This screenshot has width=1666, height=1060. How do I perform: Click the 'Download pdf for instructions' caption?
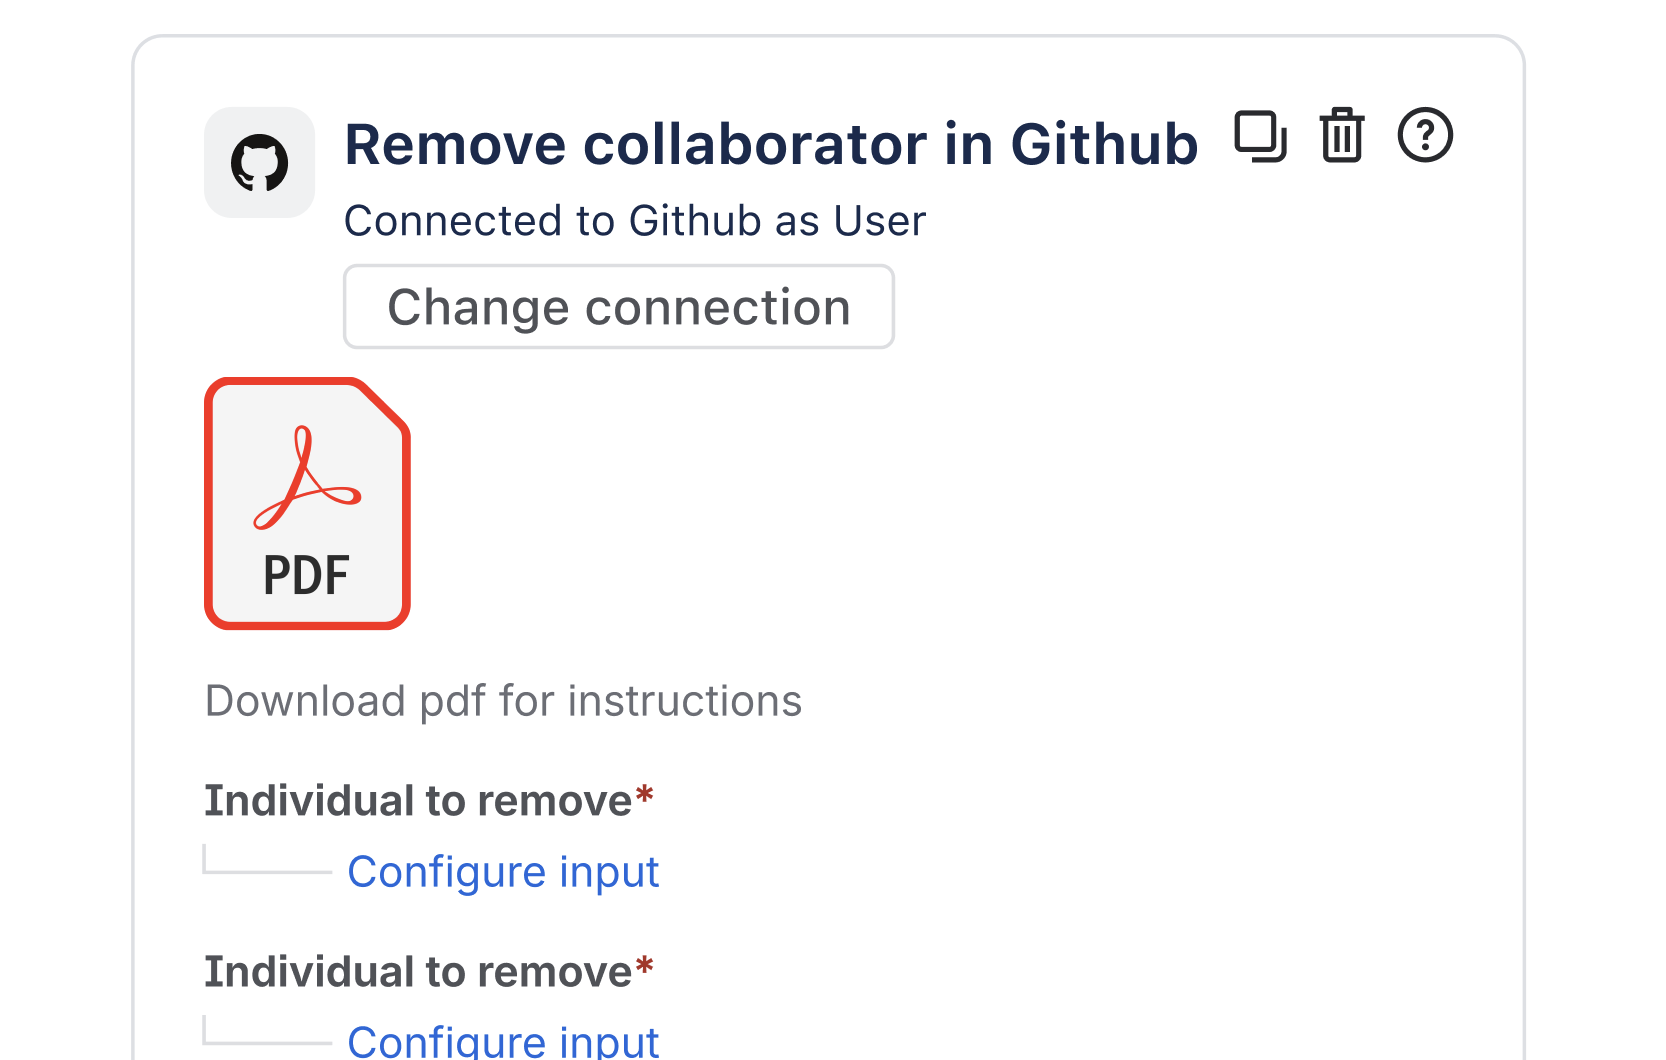503,701
